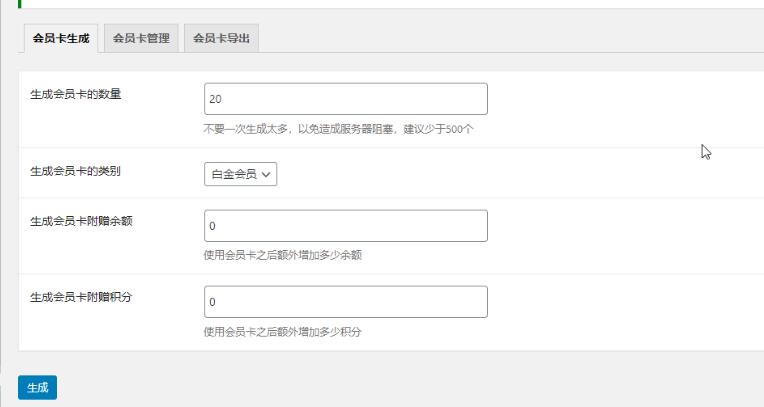Select the 会员卡生成 tab
This screenshot has width=764, height=407.
tap(61, 38)
